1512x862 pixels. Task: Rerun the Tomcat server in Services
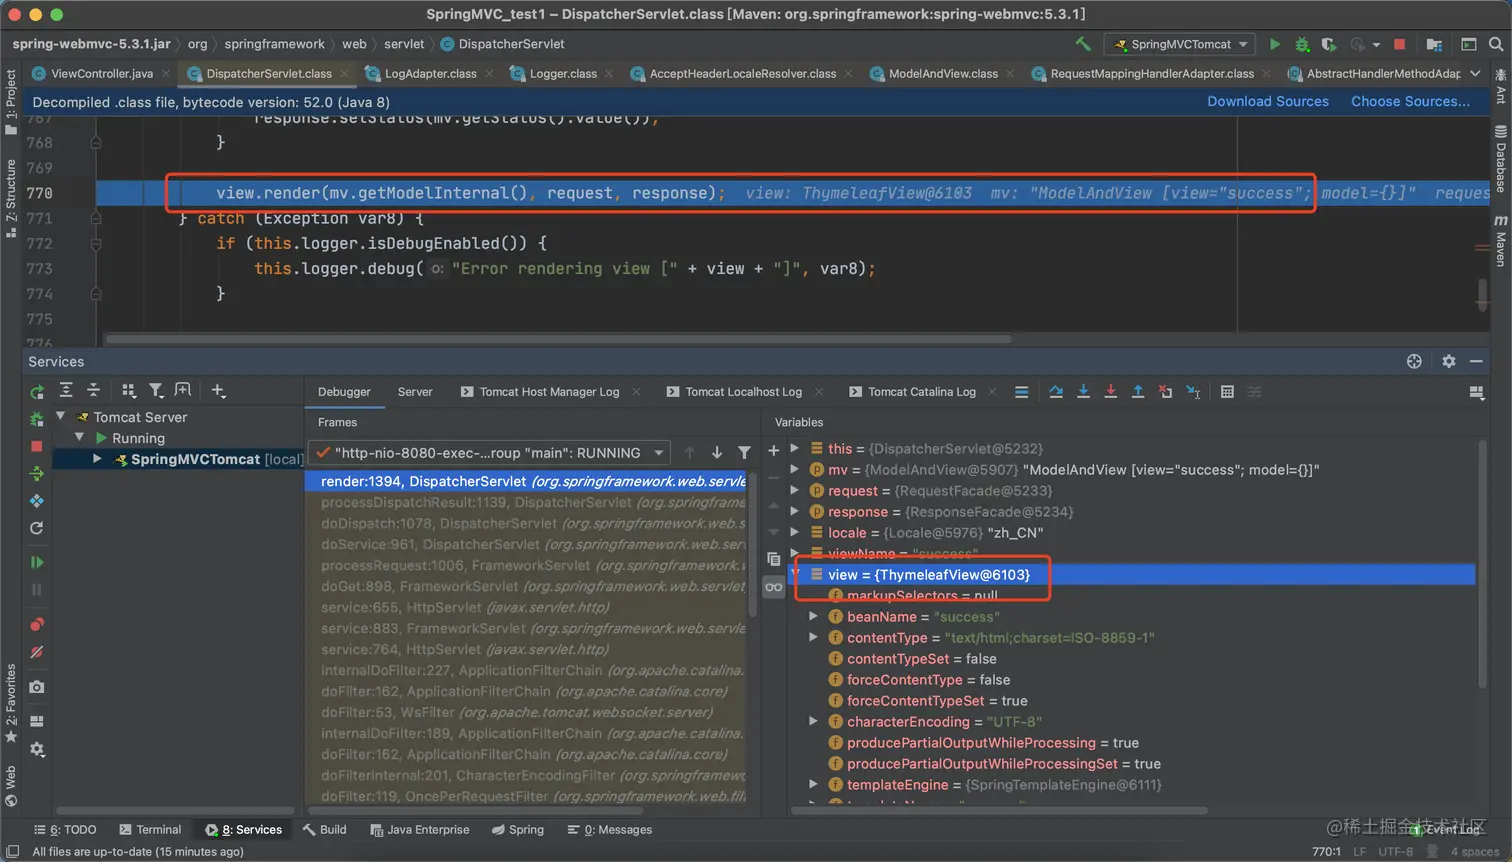pos(37,391)
